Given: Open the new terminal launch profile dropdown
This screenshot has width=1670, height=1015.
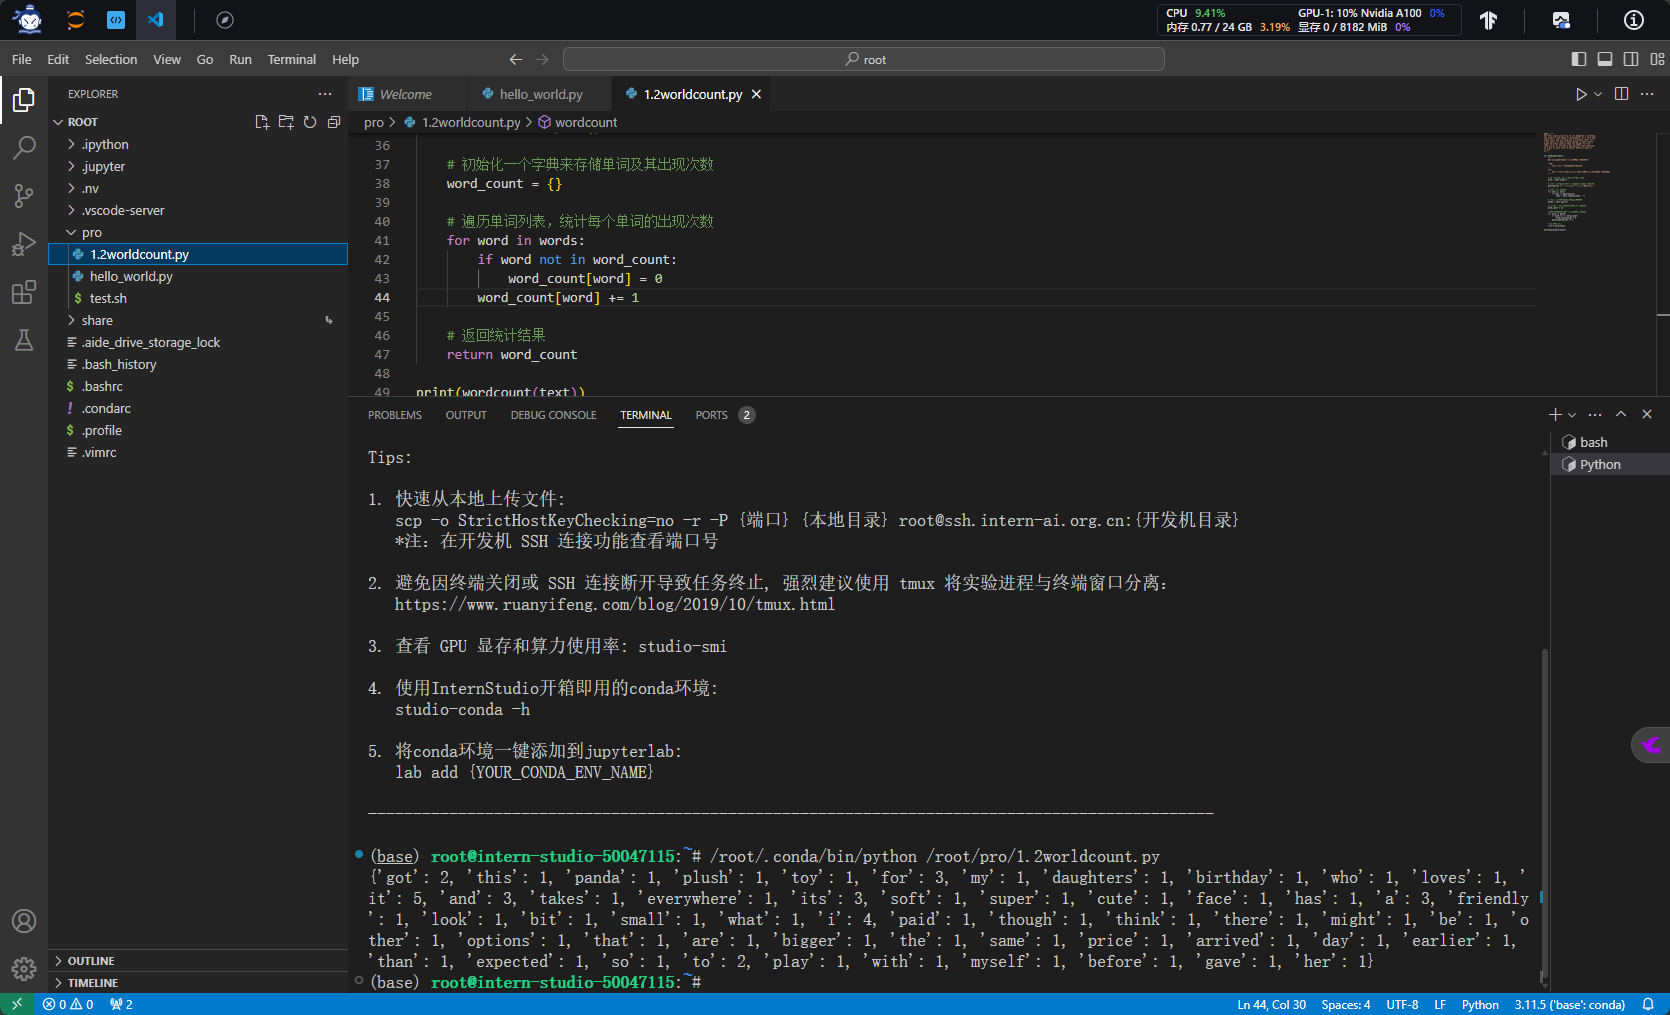Looking at the screenshot, I should click(x=1572, y=415).
